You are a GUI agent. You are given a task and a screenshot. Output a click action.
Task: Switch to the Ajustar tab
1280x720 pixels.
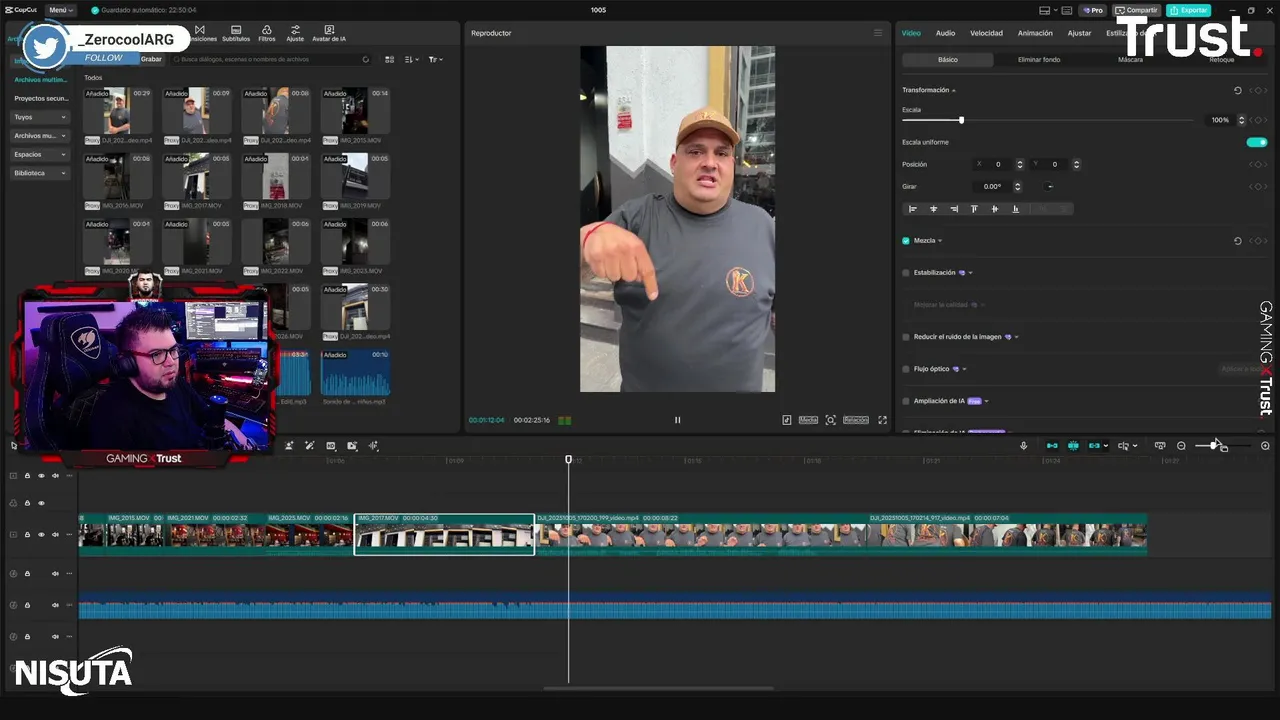coord(1079,33)
